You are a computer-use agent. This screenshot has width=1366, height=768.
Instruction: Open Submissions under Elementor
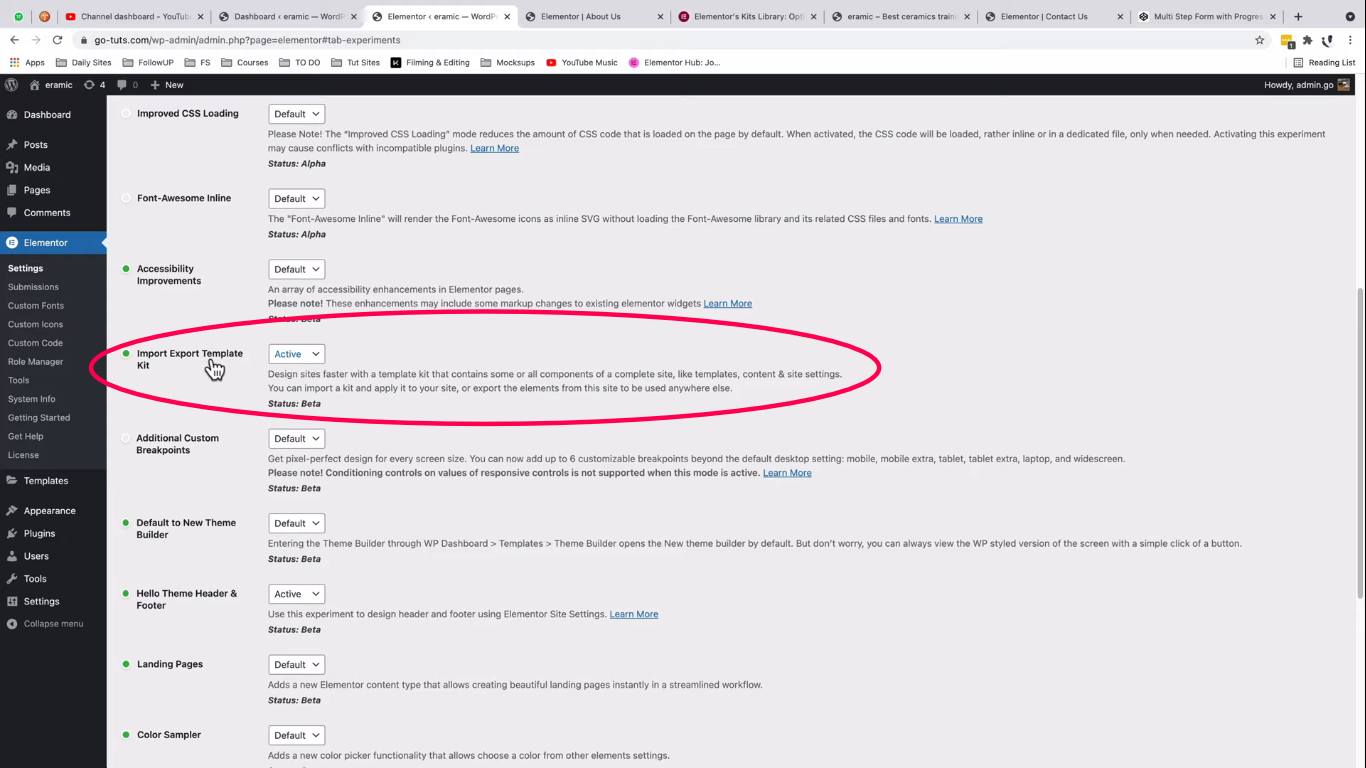(x=33, y=287)
